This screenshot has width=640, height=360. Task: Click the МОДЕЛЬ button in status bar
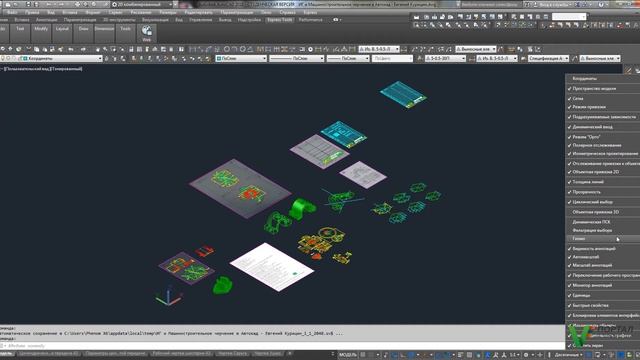348,355
